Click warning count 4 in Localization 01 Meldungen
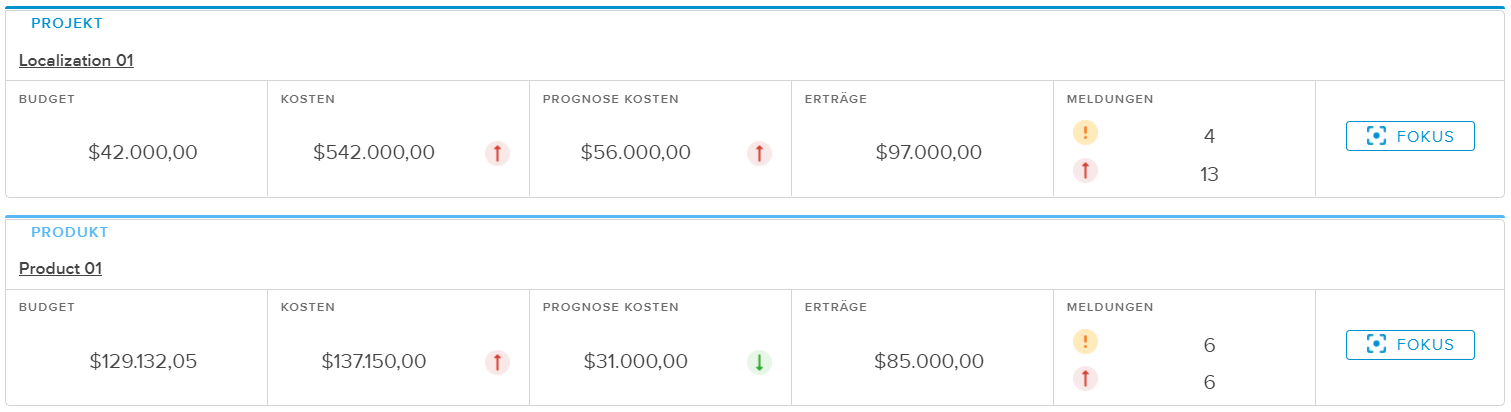 pyautogui.click(x=1209, y=136)
